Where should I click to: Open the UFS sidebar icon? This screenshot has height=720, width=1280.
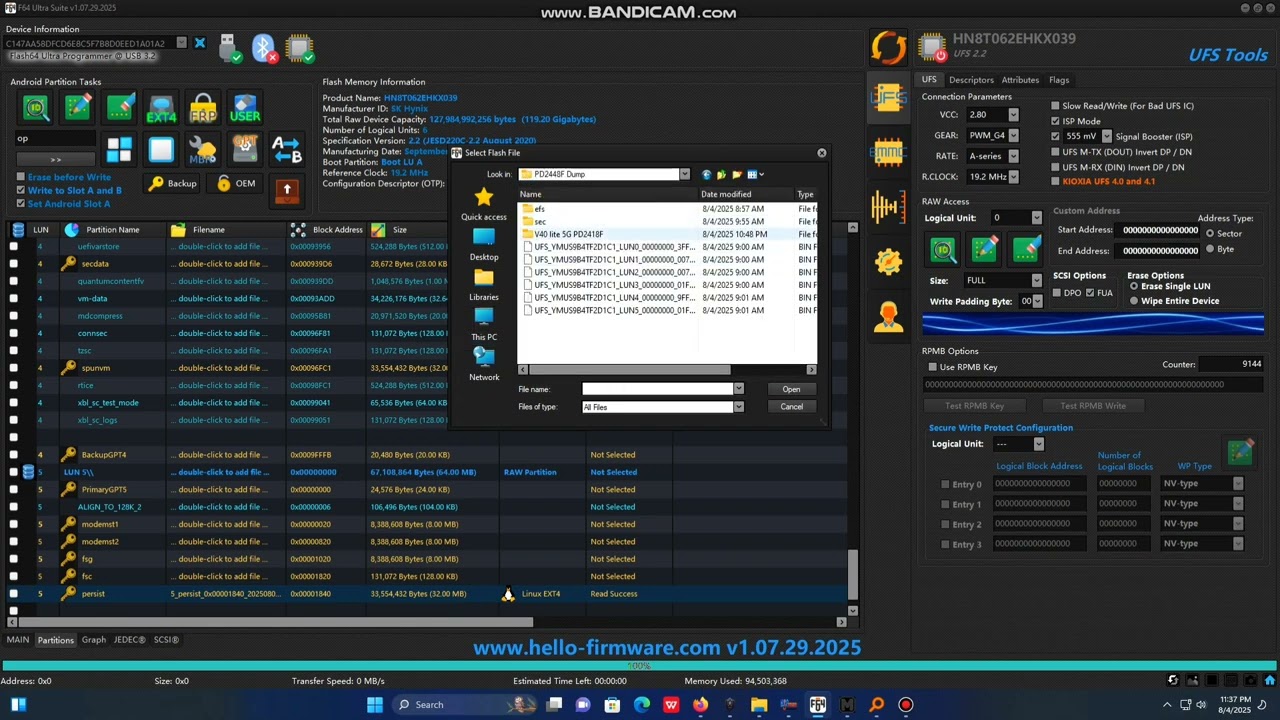pyautogui.click(x=888, y=97)
